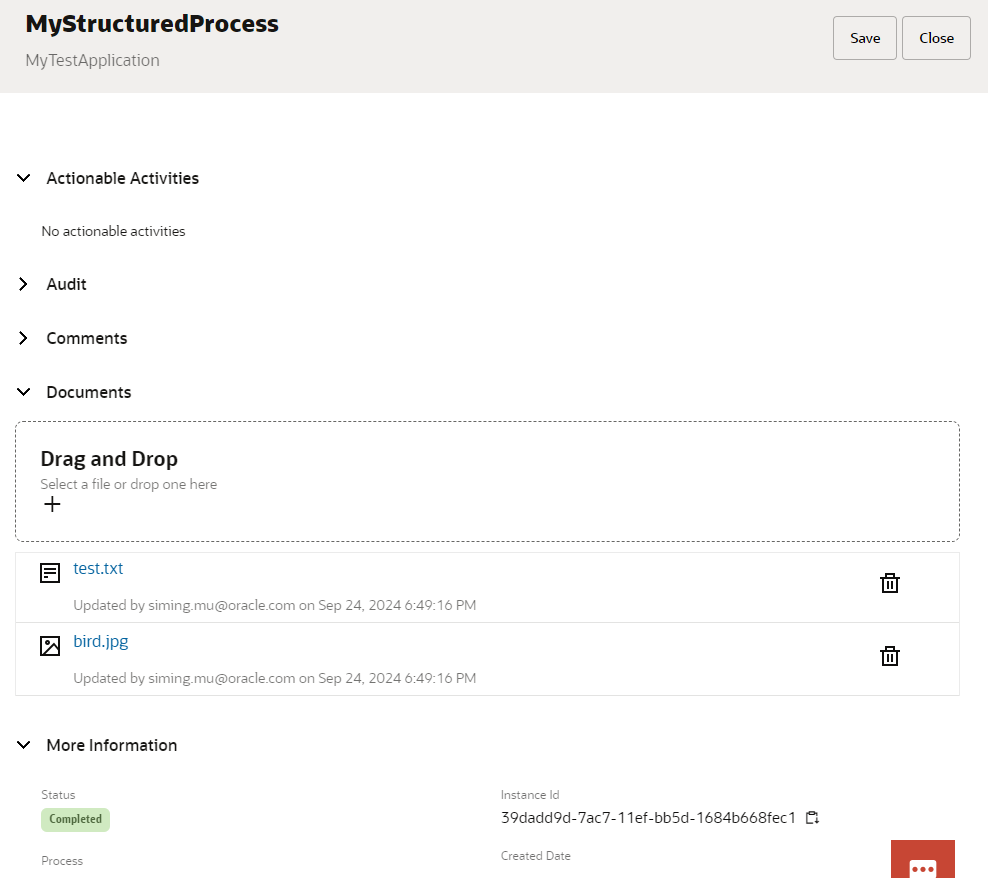988x878 pixels.
Task: Delete test.txt using its trash icon
Action: 889,583
